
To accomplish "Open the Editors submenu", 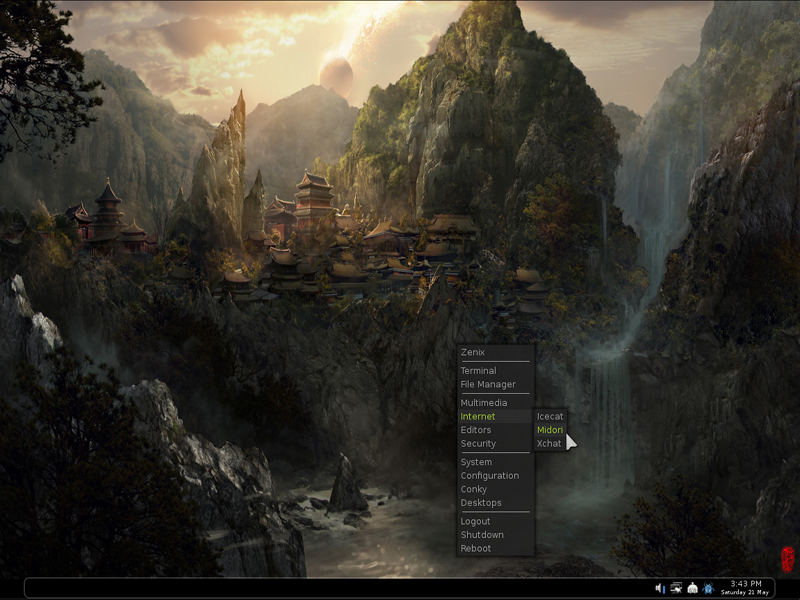I will click(x=495, y=430).
